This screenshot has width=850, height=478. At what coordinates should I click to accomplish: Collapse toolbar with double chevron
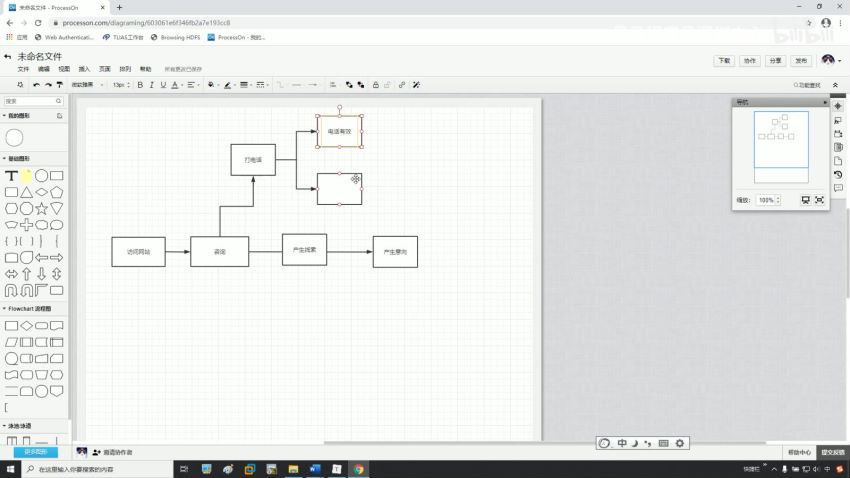(835, 85)
